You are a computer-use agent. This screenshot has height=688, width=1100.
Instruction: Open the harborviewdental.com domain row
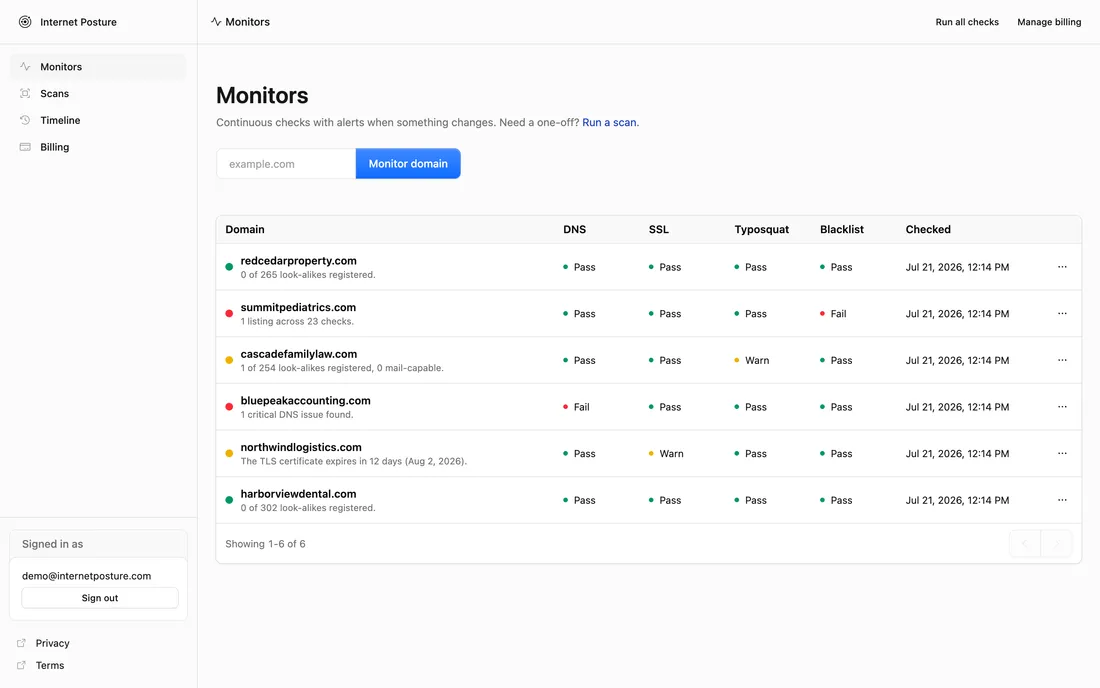click(x=648, y=500)
